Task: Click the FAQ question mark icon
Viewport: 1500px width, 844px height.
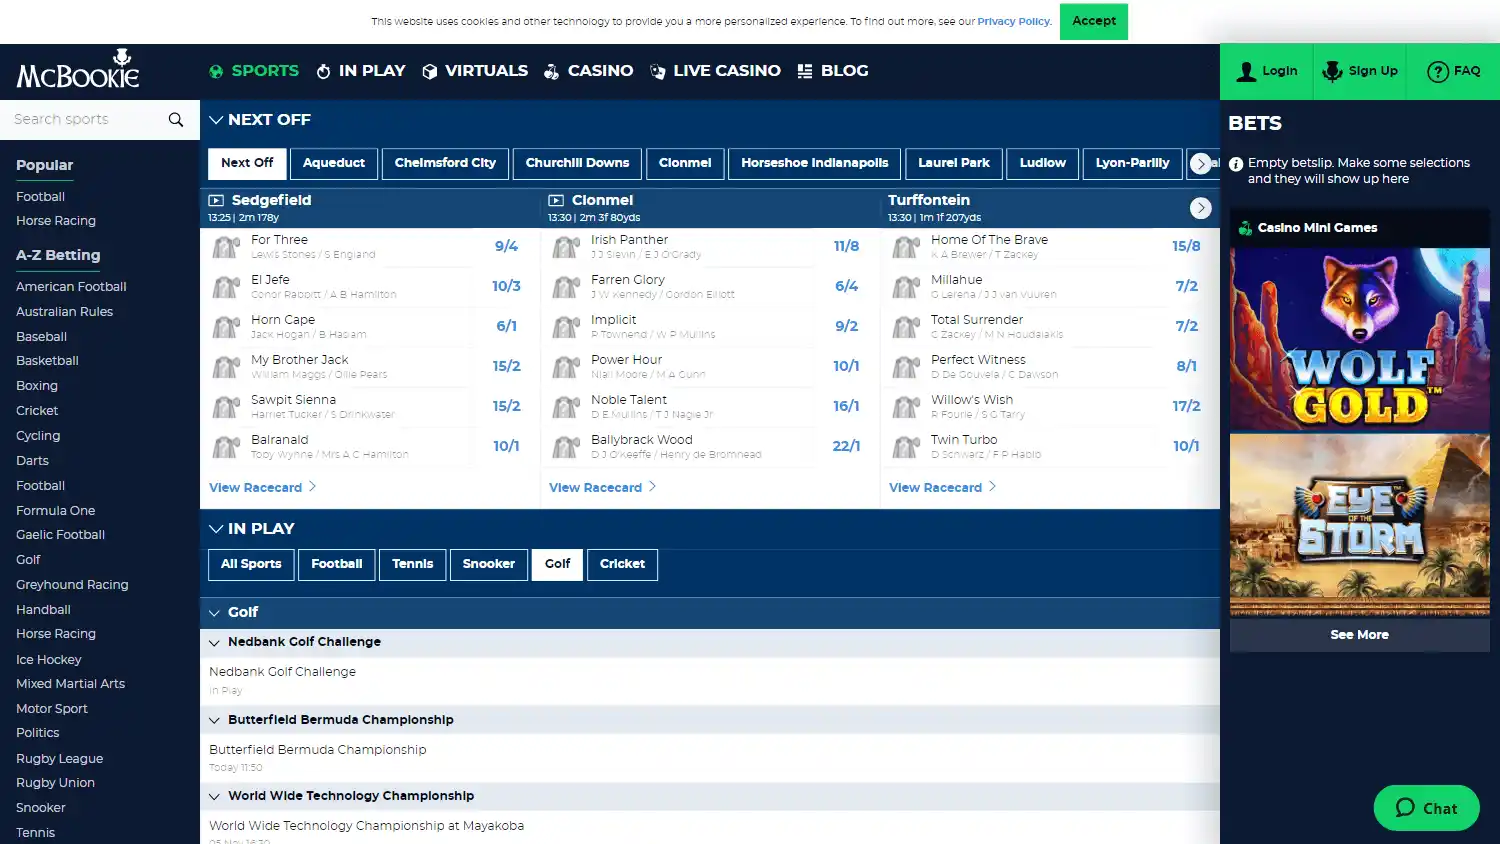Action: click(1438, 71)
